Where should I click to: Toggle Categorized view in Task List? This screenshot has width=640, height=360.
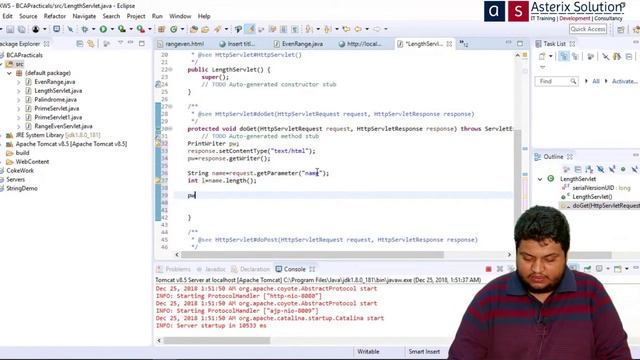[564, 56]
